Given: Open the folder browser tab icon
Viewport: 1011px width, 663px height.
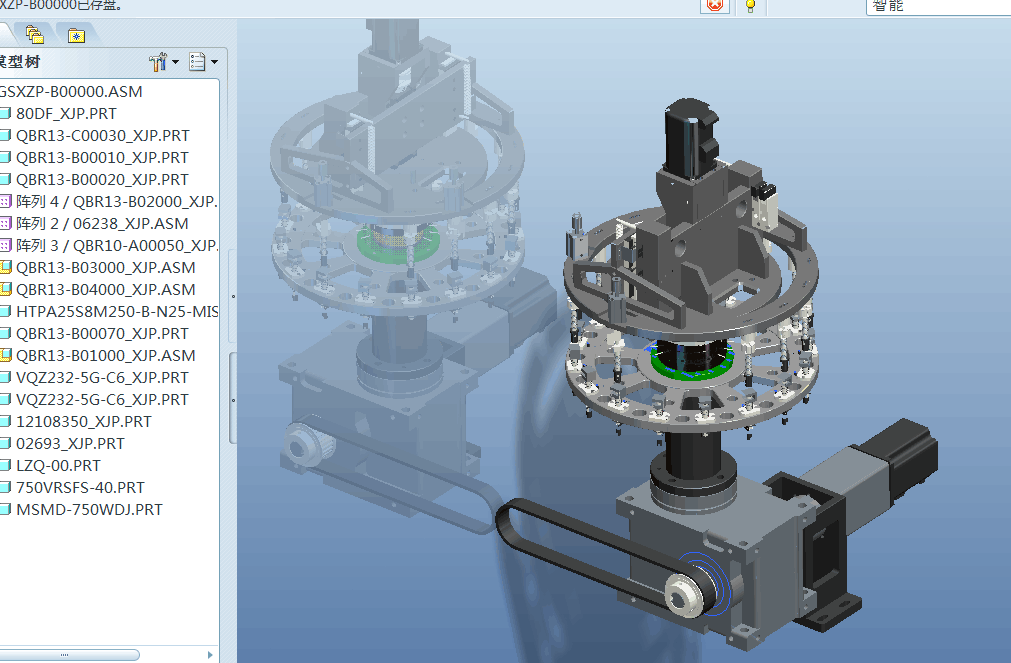Looking at the screenshot, I should click(34, 34).
